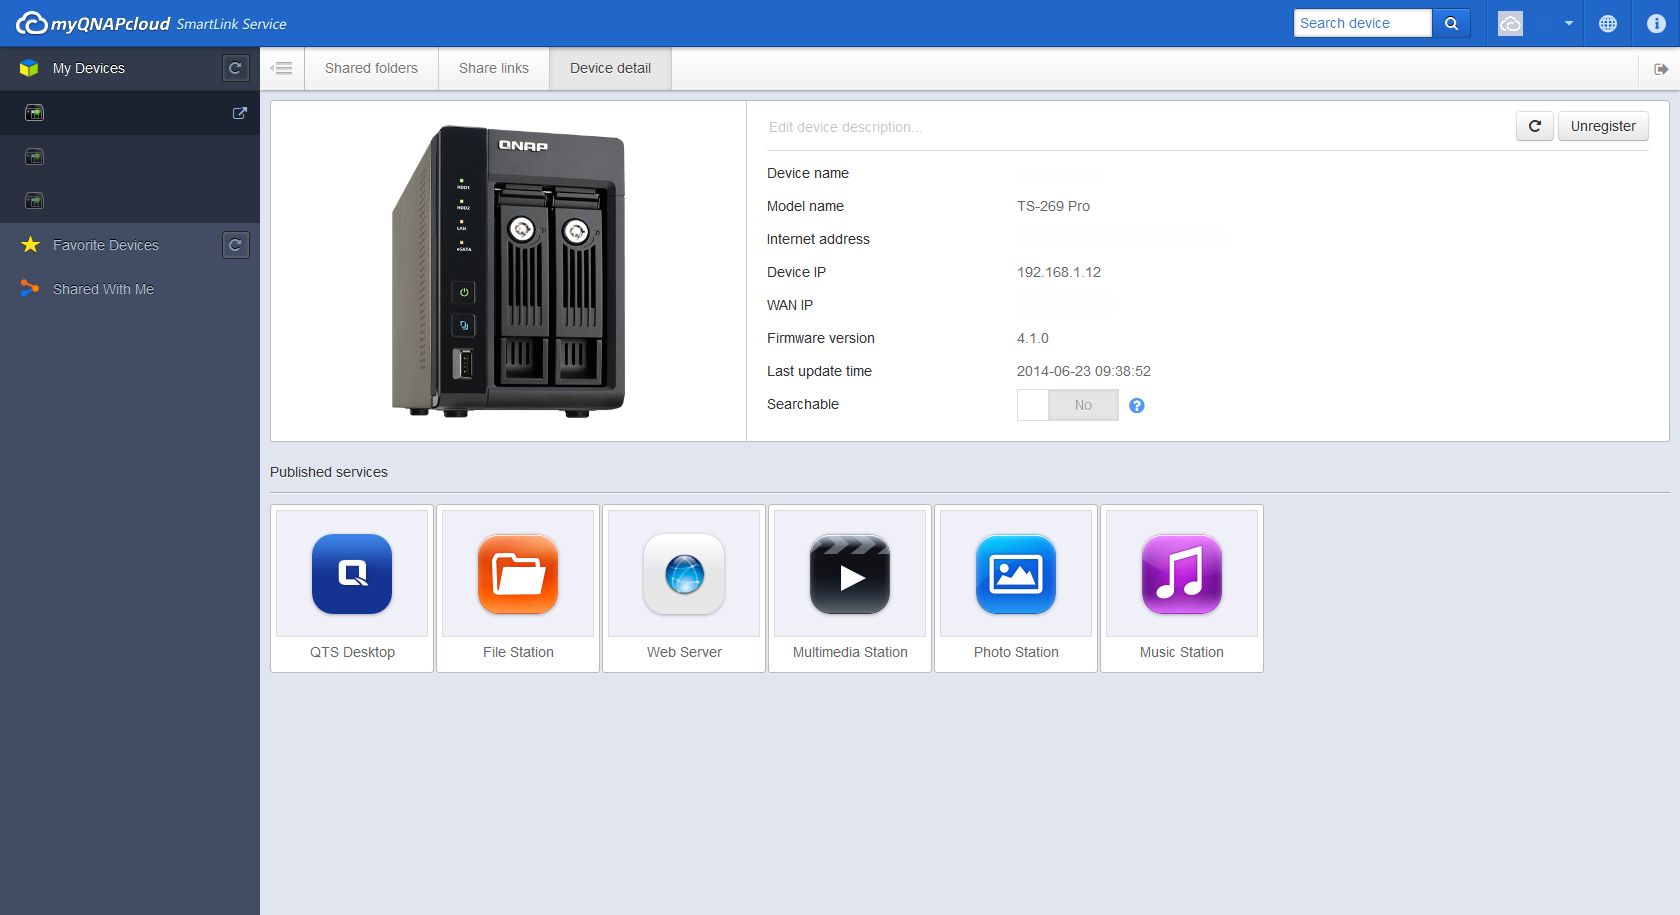Viewport: 1680px width, 915px height.
Task: Collapse the sidebar with the list icon
Action: coord(282,68)
